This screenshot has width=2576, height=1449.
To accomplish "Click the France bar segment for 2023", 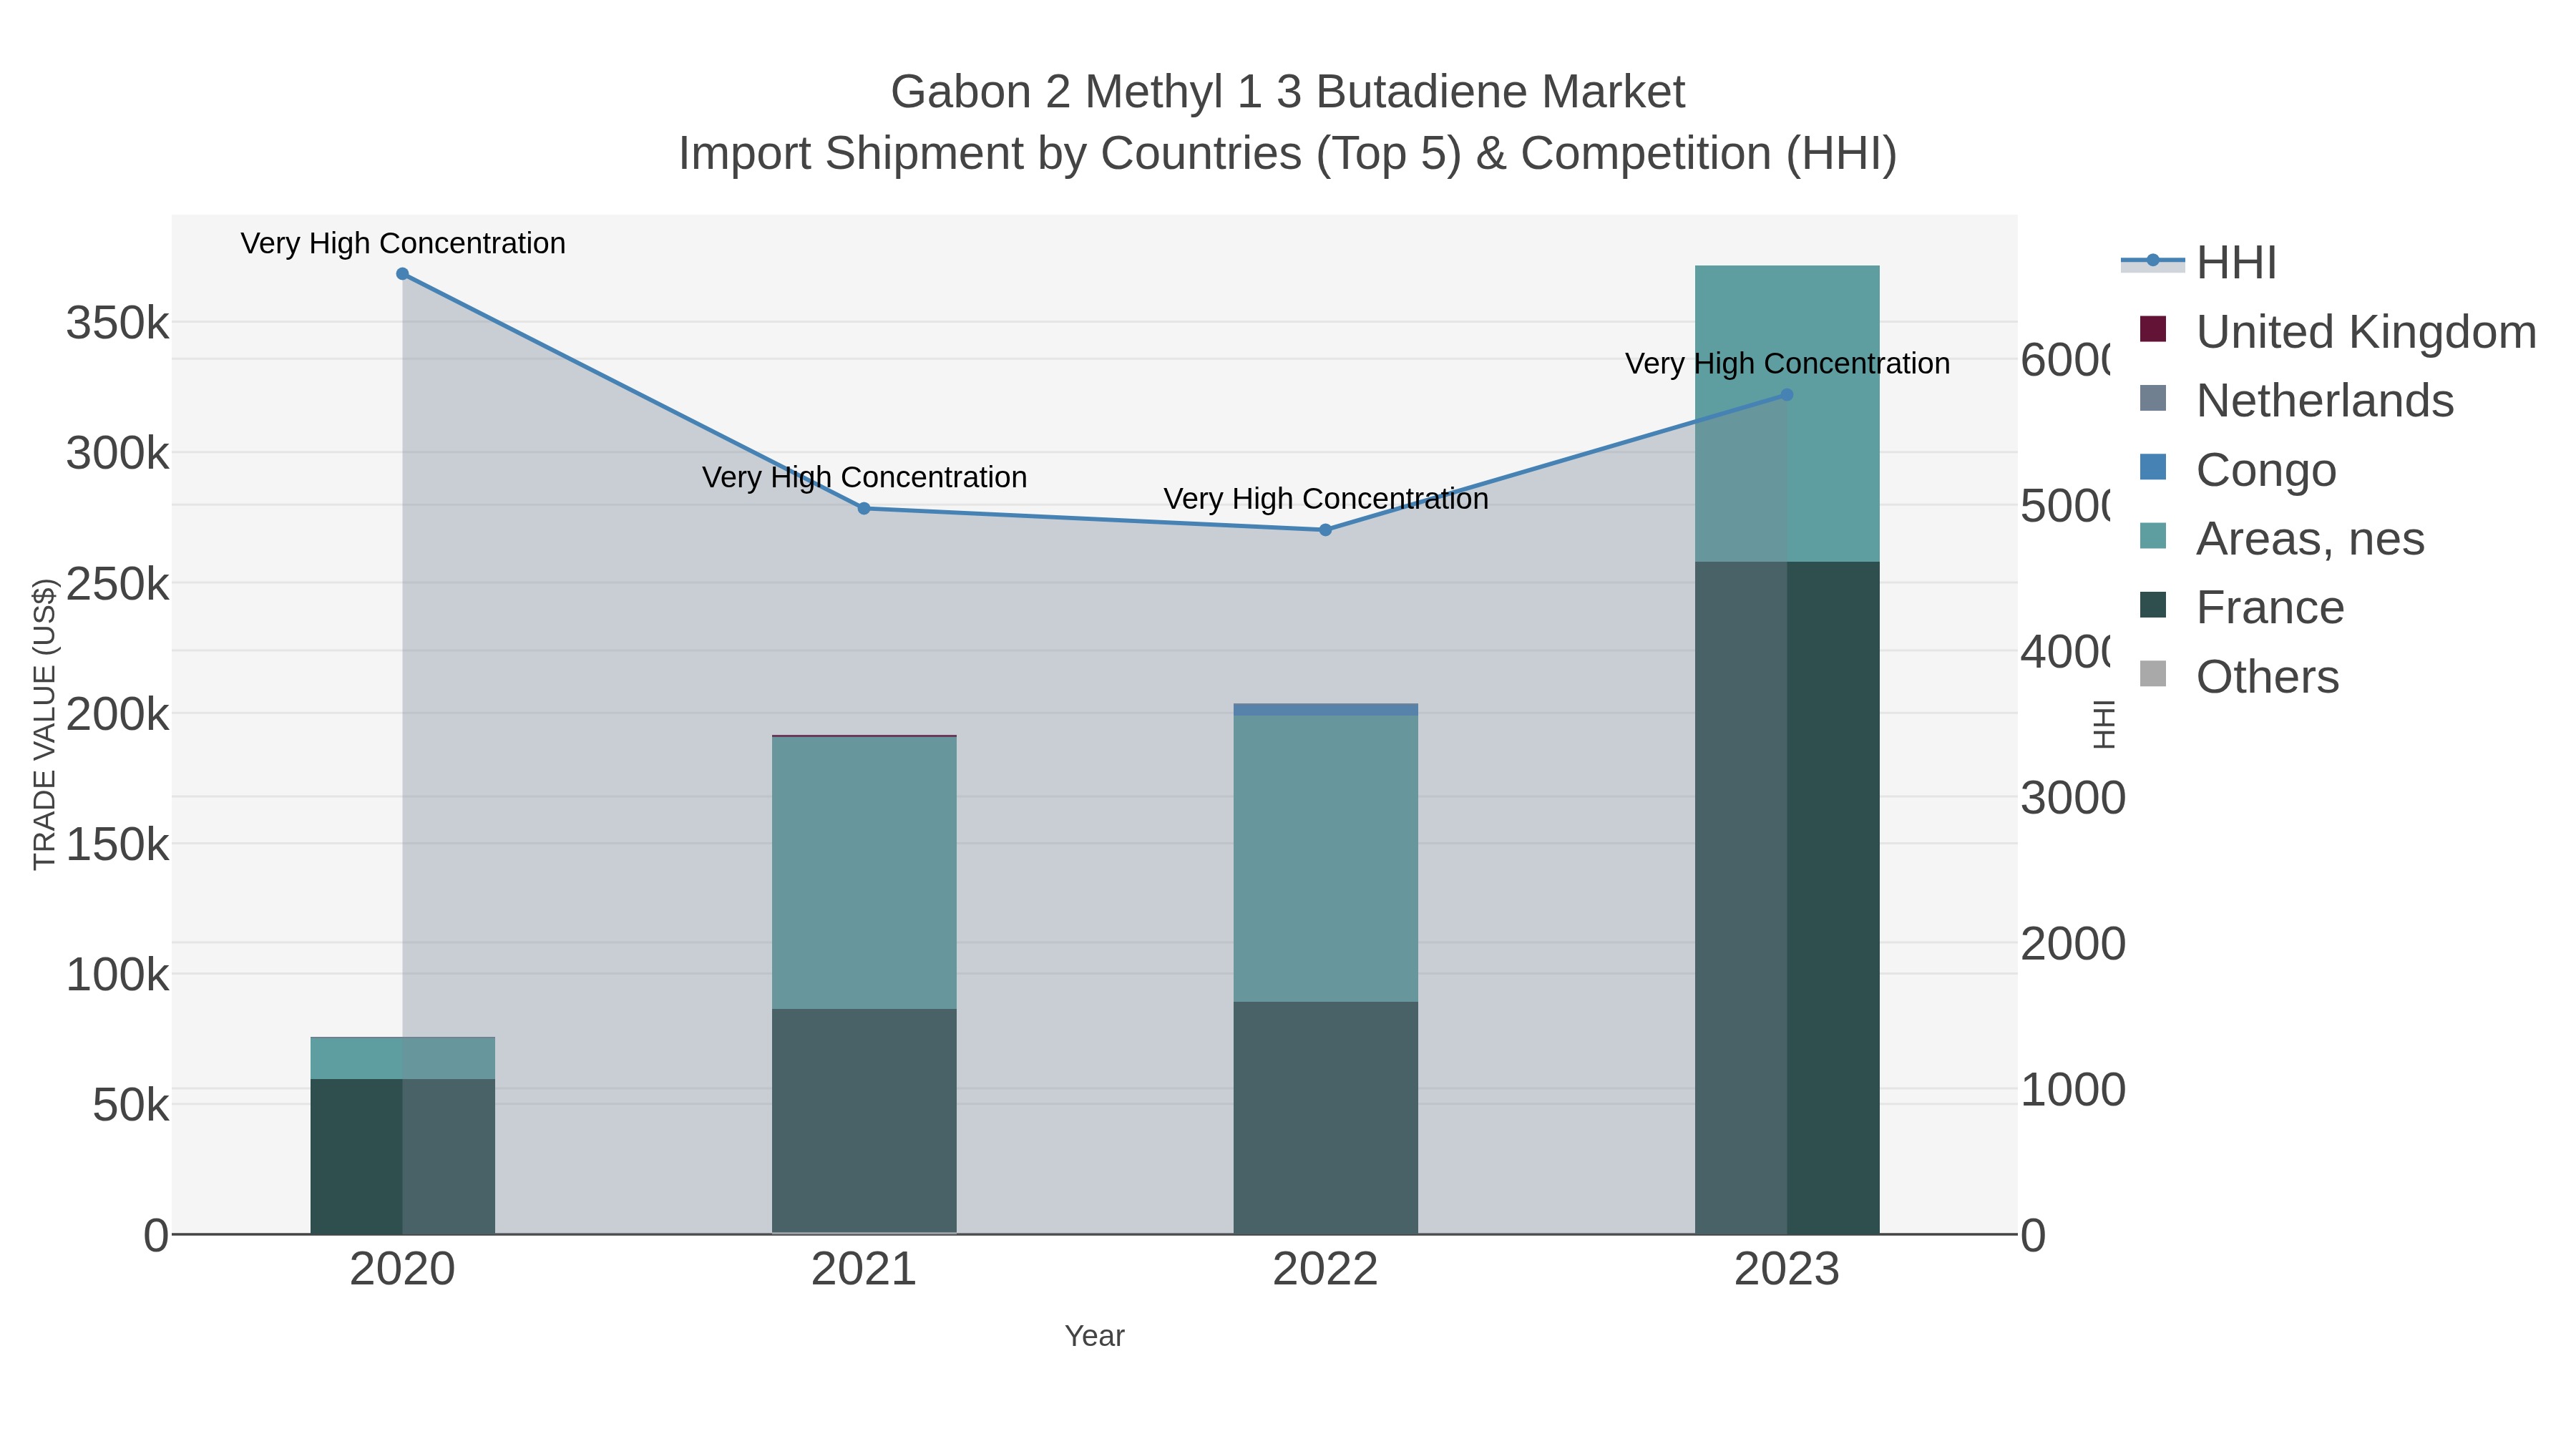I will 1787,898.
